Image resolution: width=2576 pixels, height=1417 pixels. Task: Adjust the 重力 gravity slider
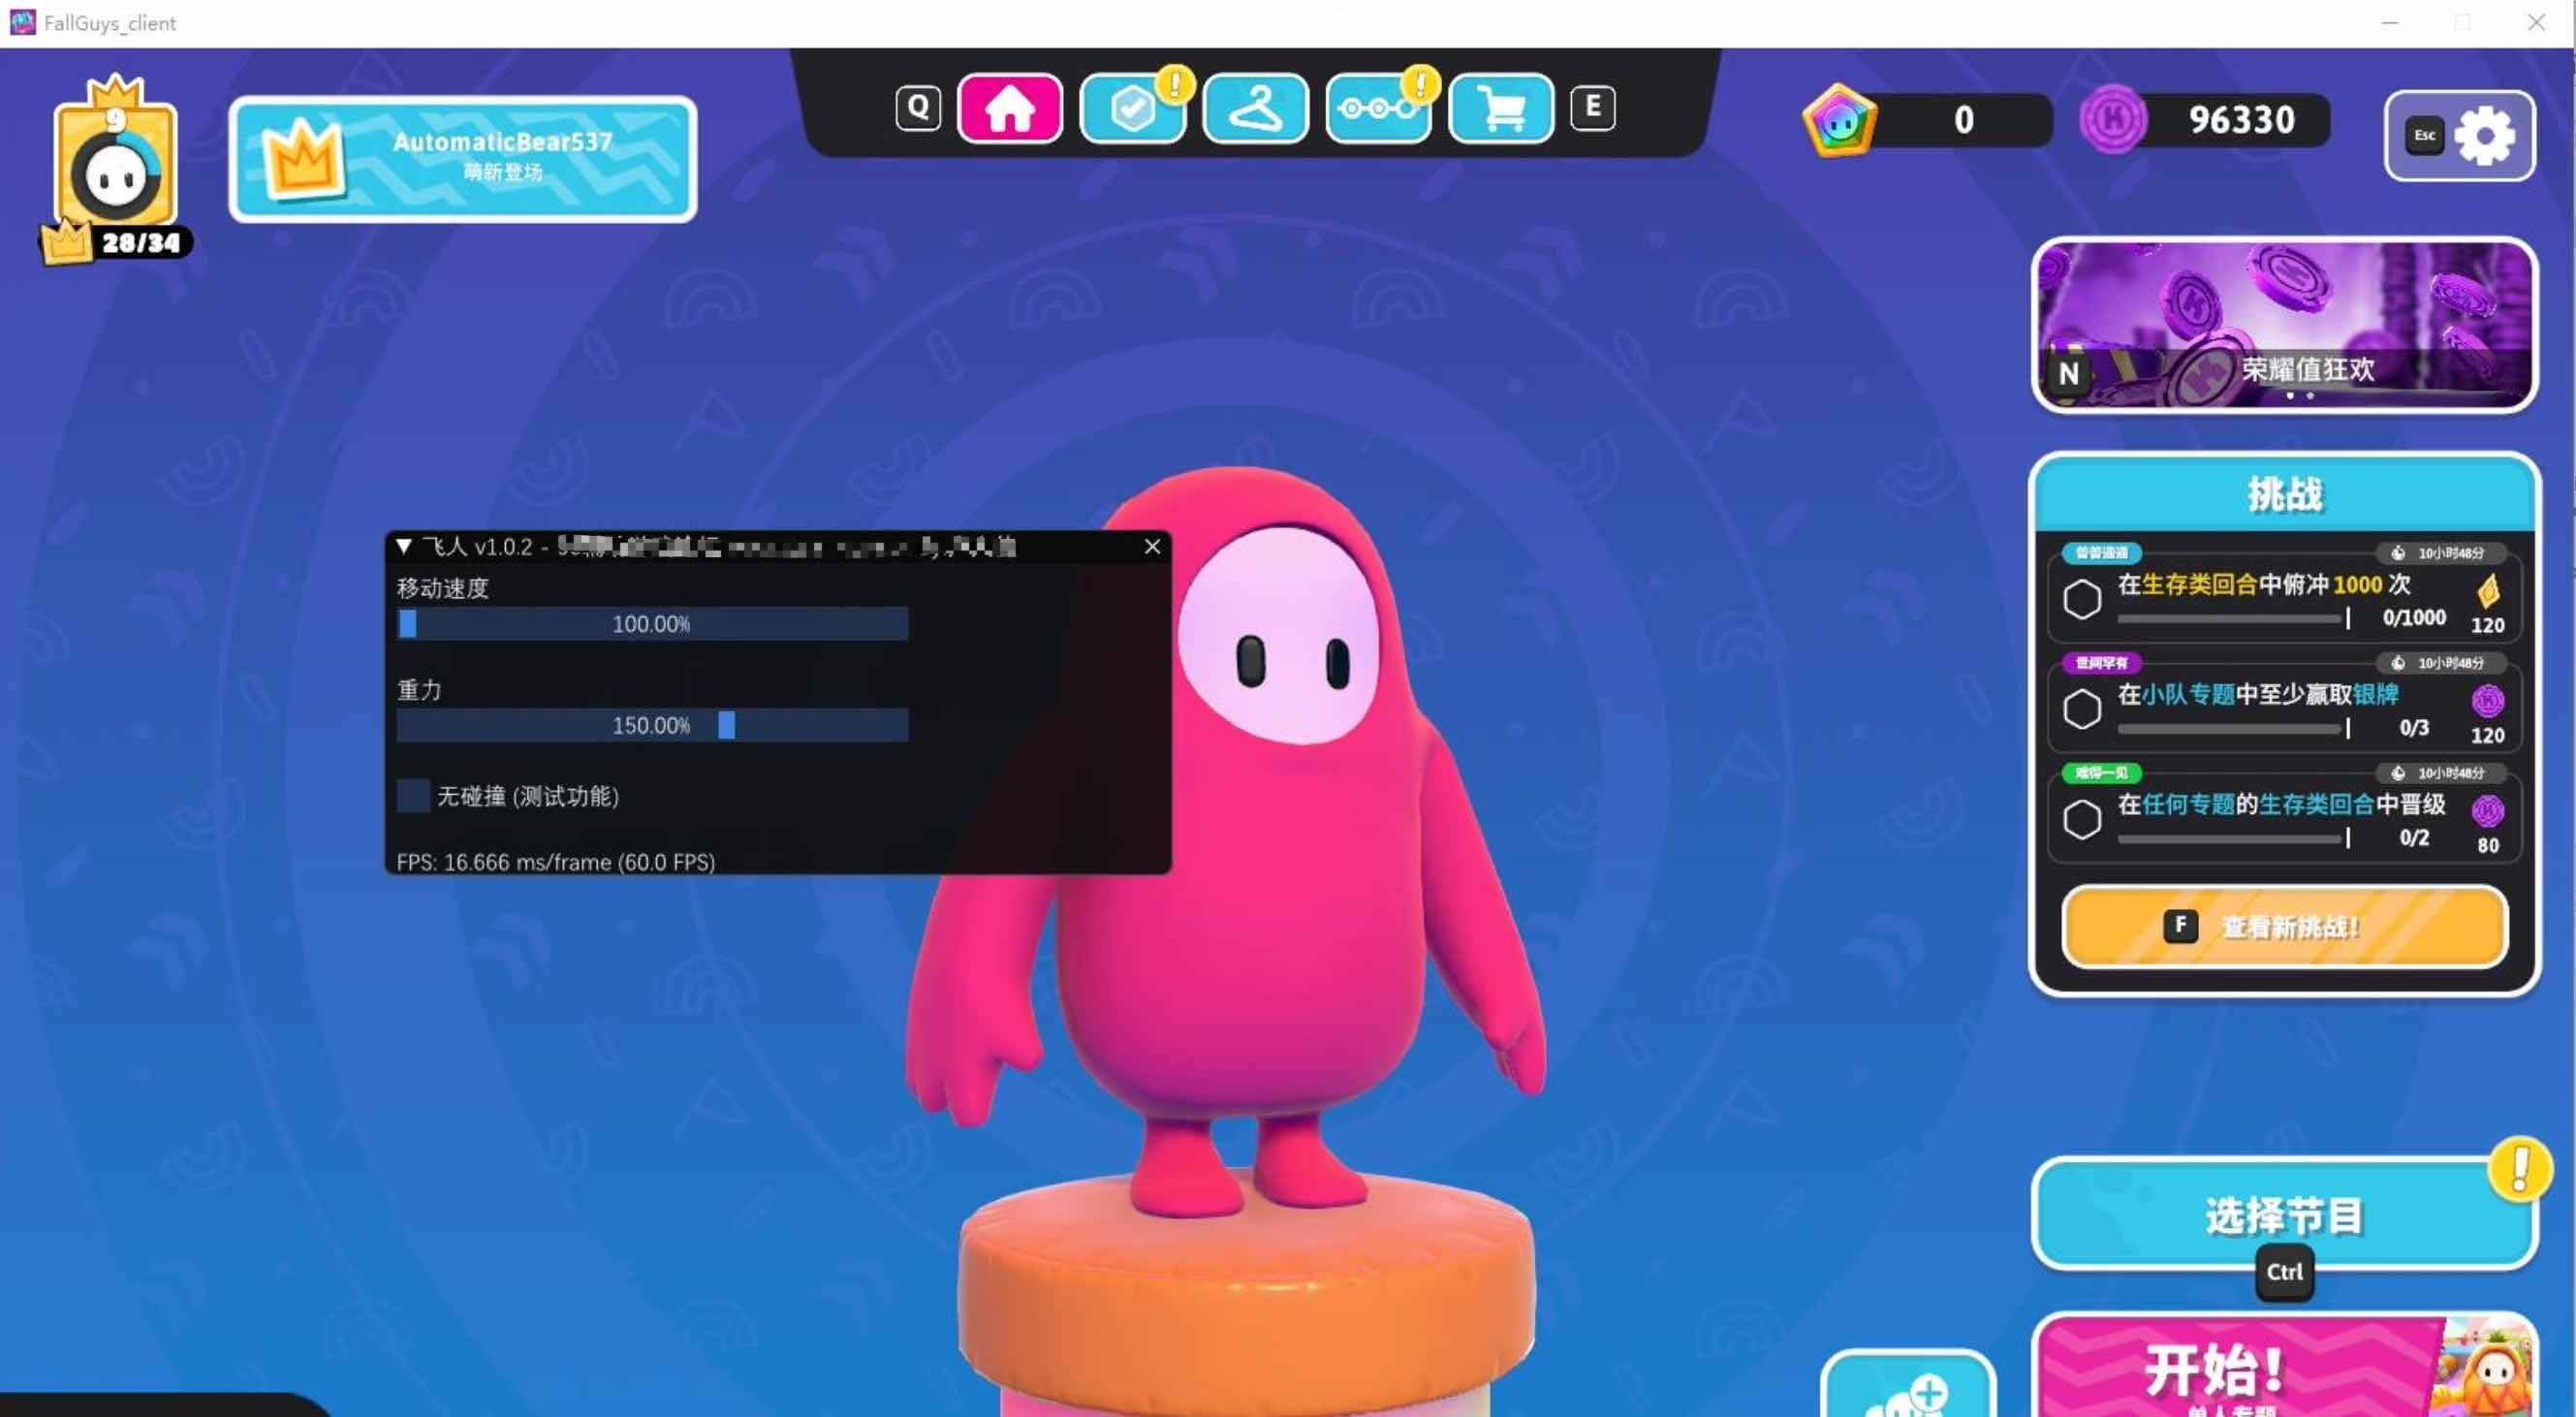(652, 725)
